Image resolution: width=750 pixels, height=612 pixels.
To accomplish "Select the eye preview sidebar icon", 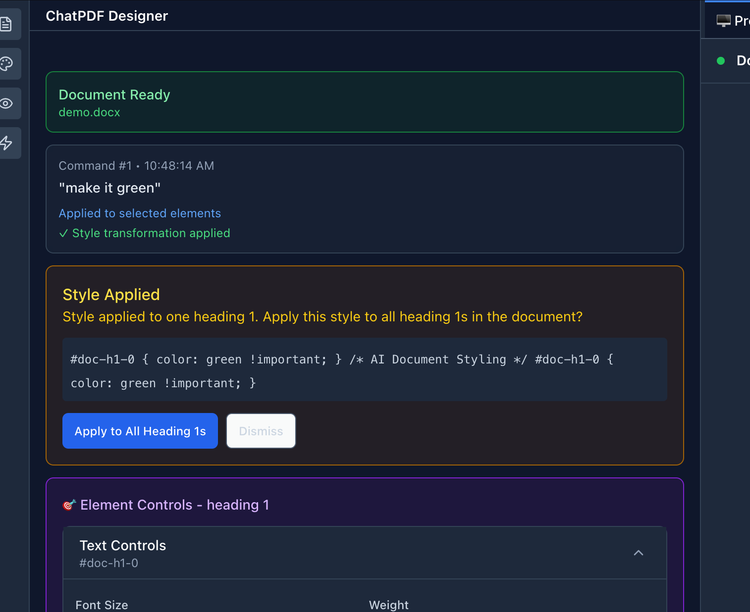I will coord(6,103).
